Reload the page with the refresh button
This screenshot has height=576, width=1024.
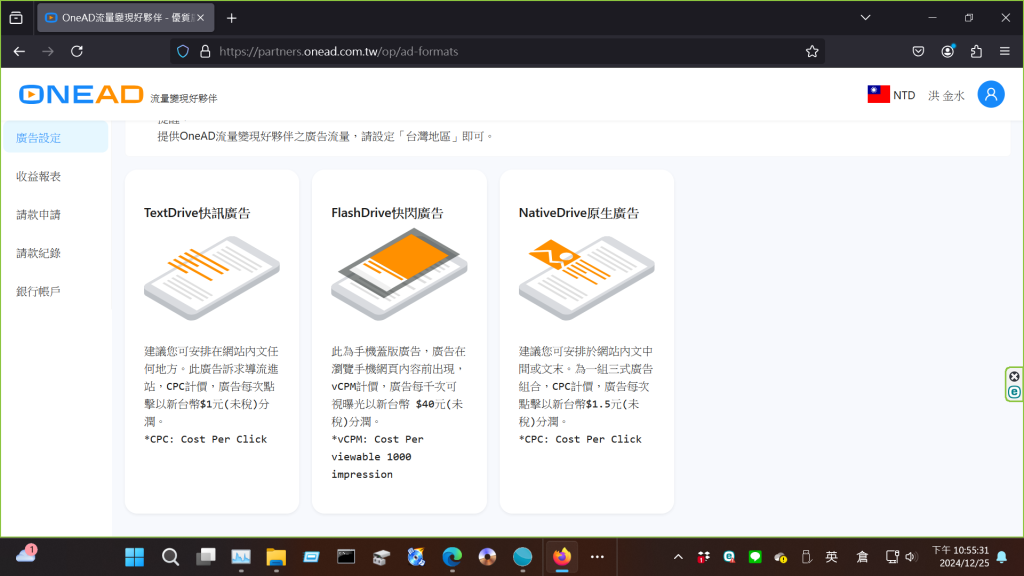pos(77,51)
